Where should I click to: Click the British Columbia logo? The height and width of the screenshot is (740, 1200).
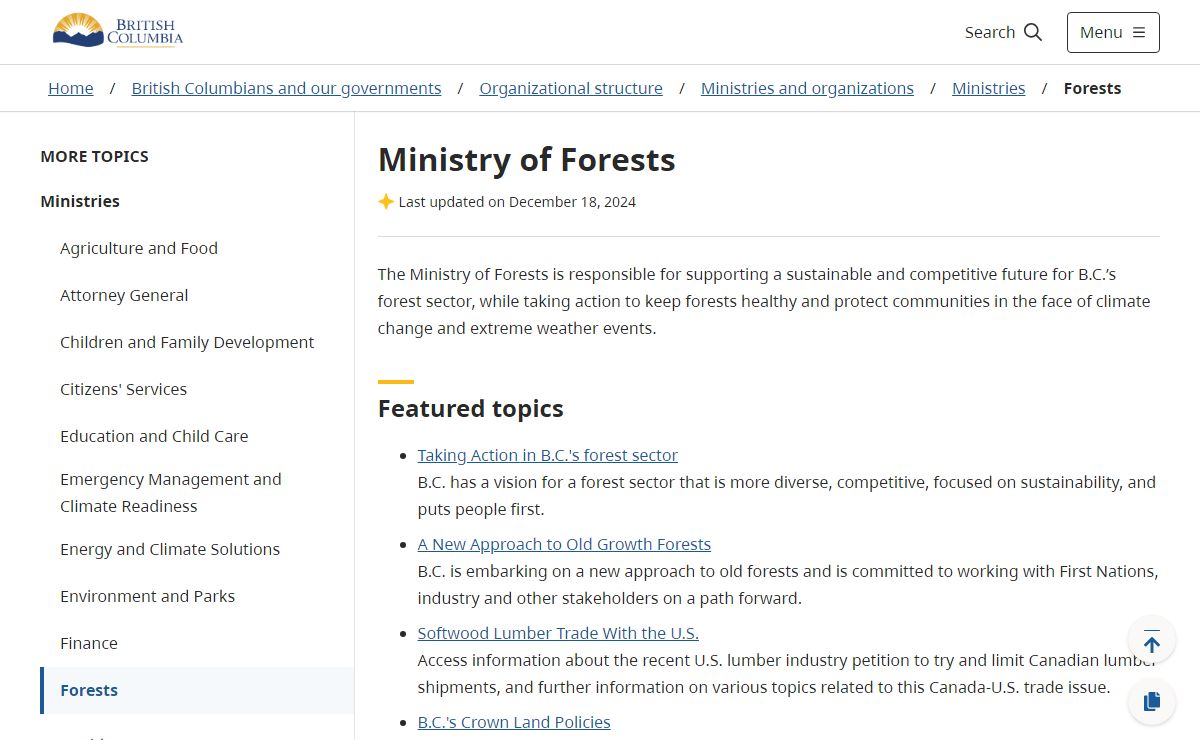[x=118, y=31]
